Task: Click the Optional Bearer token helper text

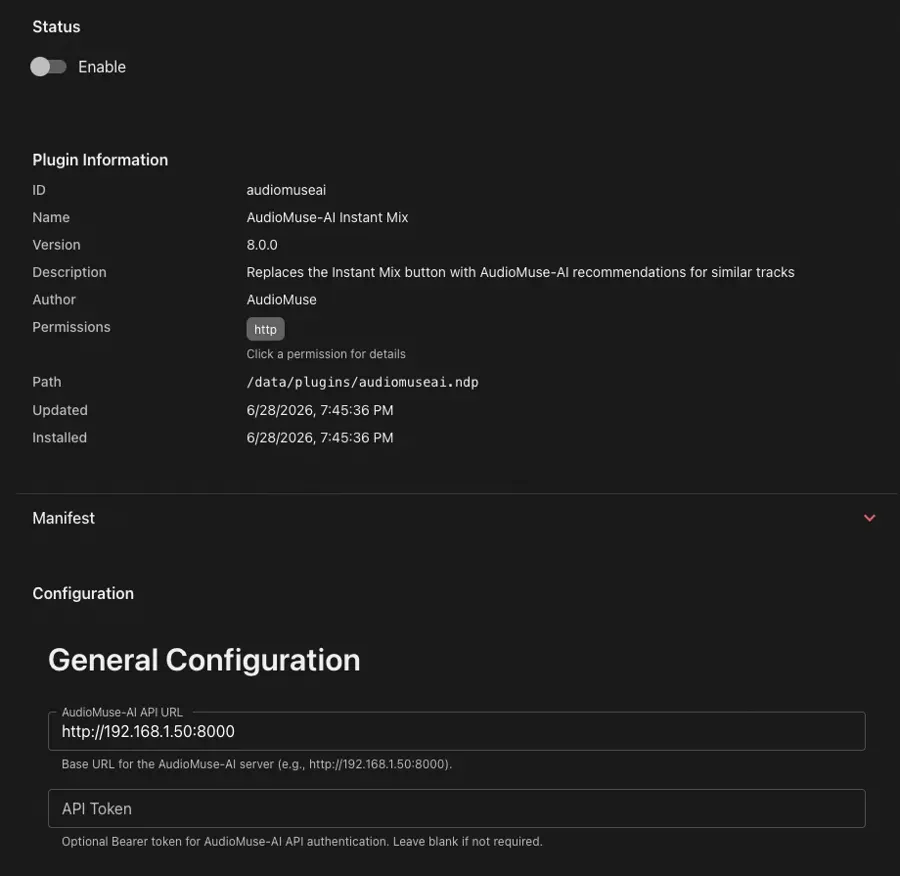Action: point(302,842)
